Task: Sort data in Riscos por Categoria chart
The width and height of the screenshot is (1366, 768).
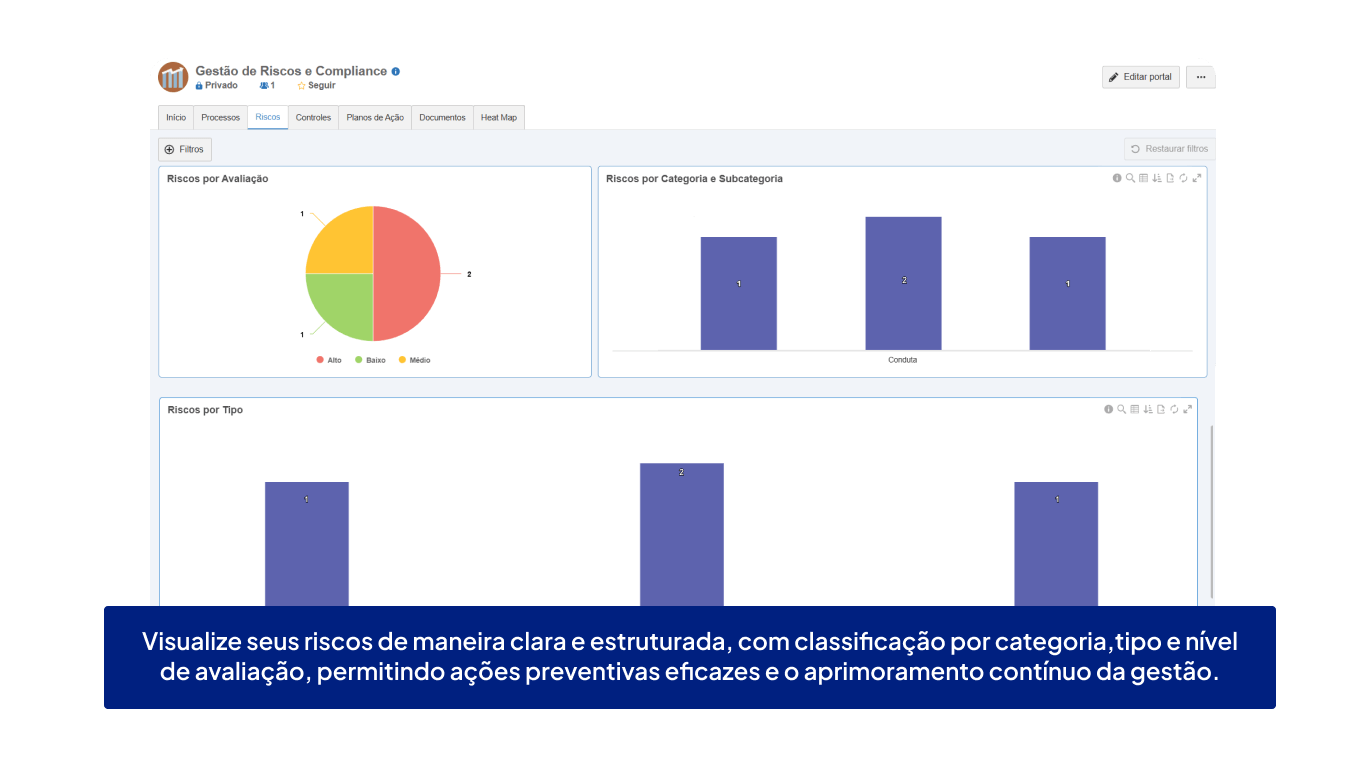Action: pos(1156,178)
